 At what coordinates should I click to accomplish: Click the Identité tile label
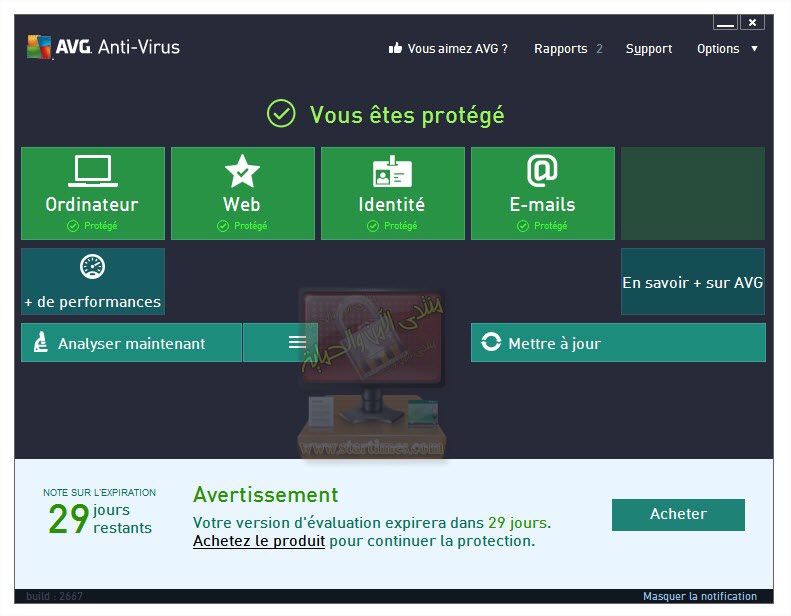coord(391,204)
